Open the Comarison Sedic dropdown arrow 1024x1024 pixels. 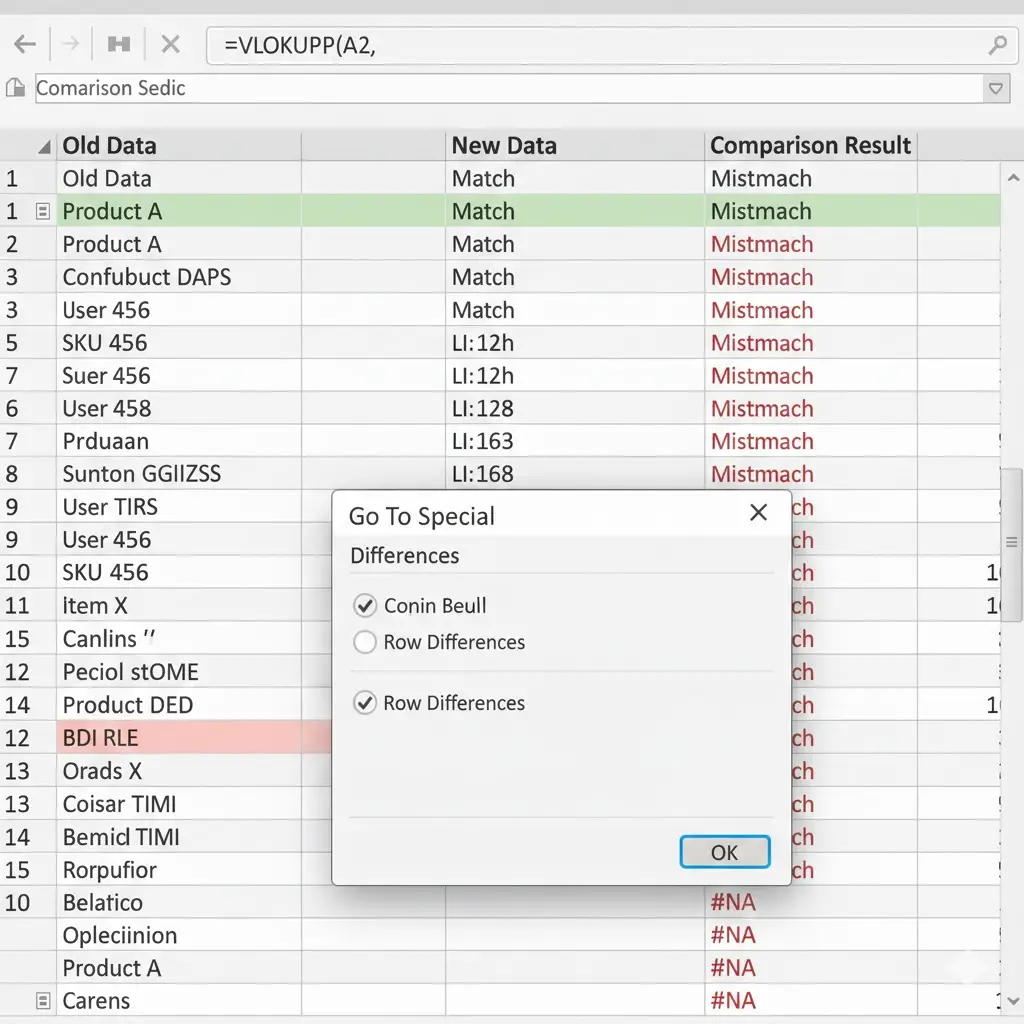[x=996, y=88]
